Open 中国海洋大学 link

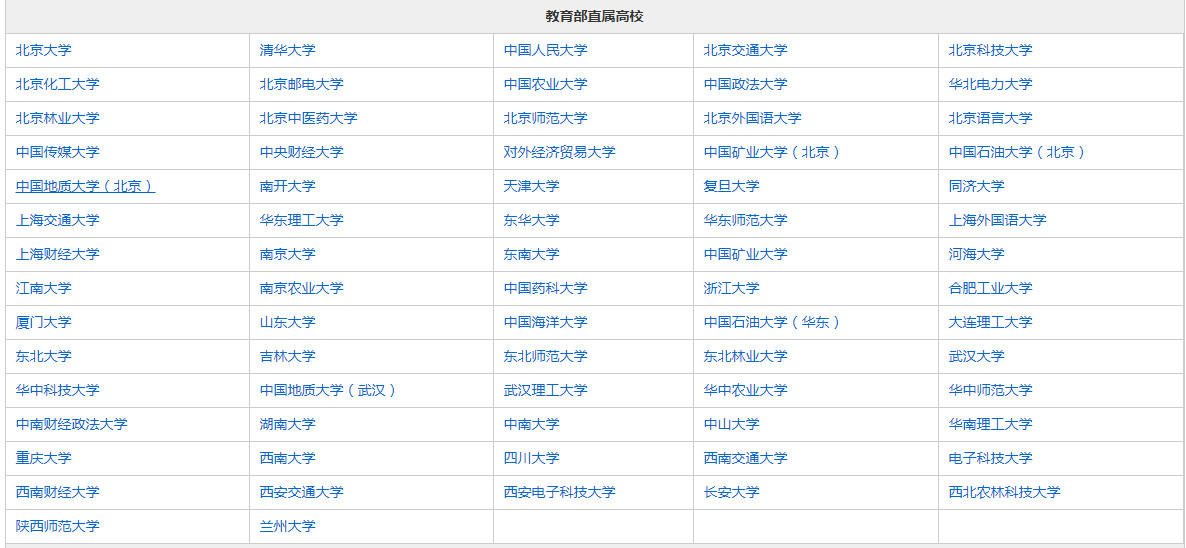545,323
